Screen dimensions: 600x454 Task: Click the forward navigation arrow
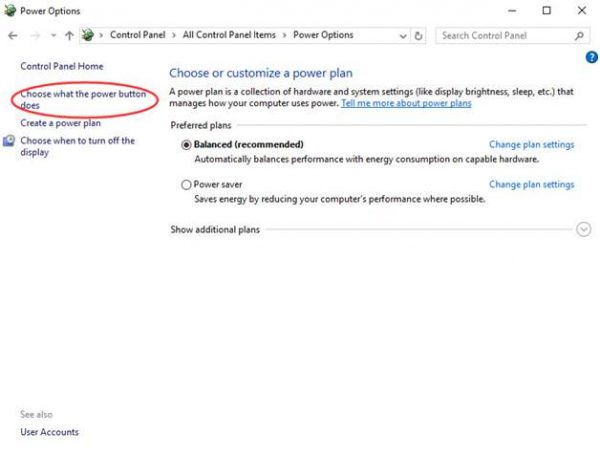pos(35,36)
